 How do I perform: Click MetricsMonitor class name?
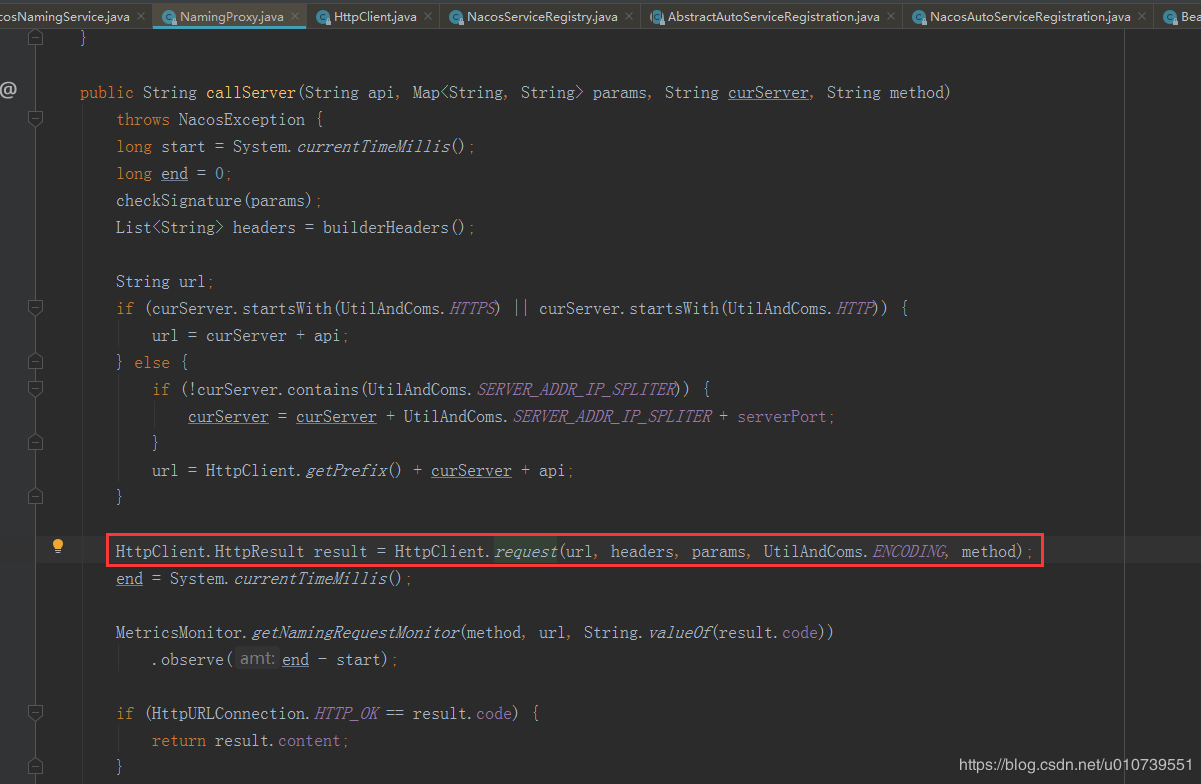pos(179,632)
